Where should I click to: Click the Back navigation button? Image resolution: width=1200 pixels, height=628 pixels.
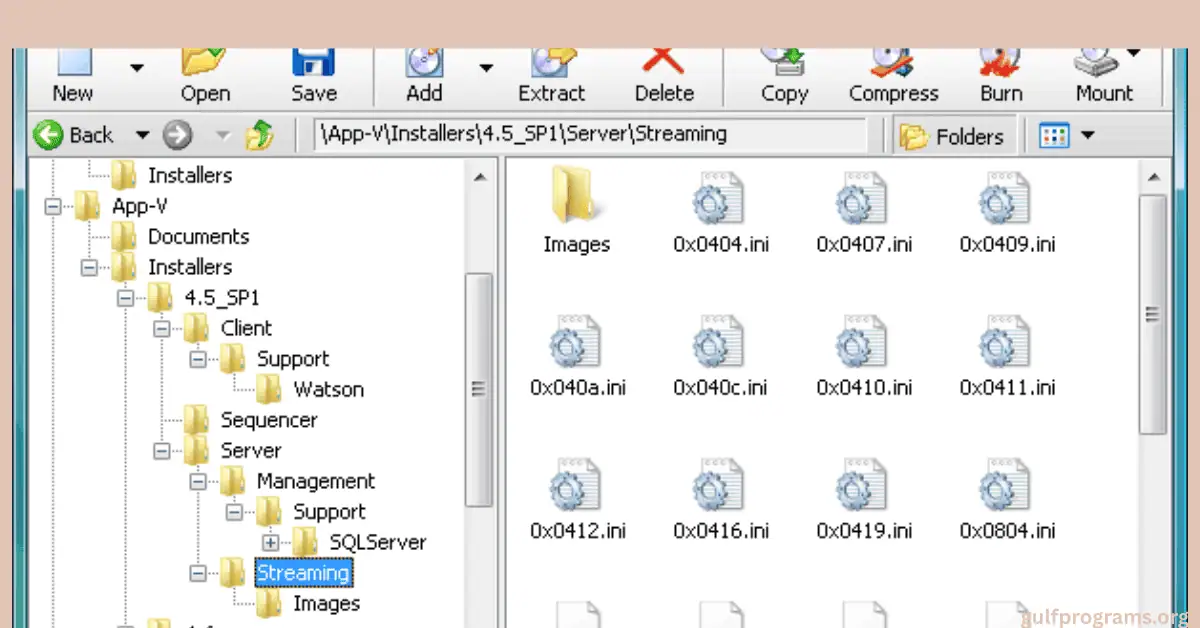75,135
